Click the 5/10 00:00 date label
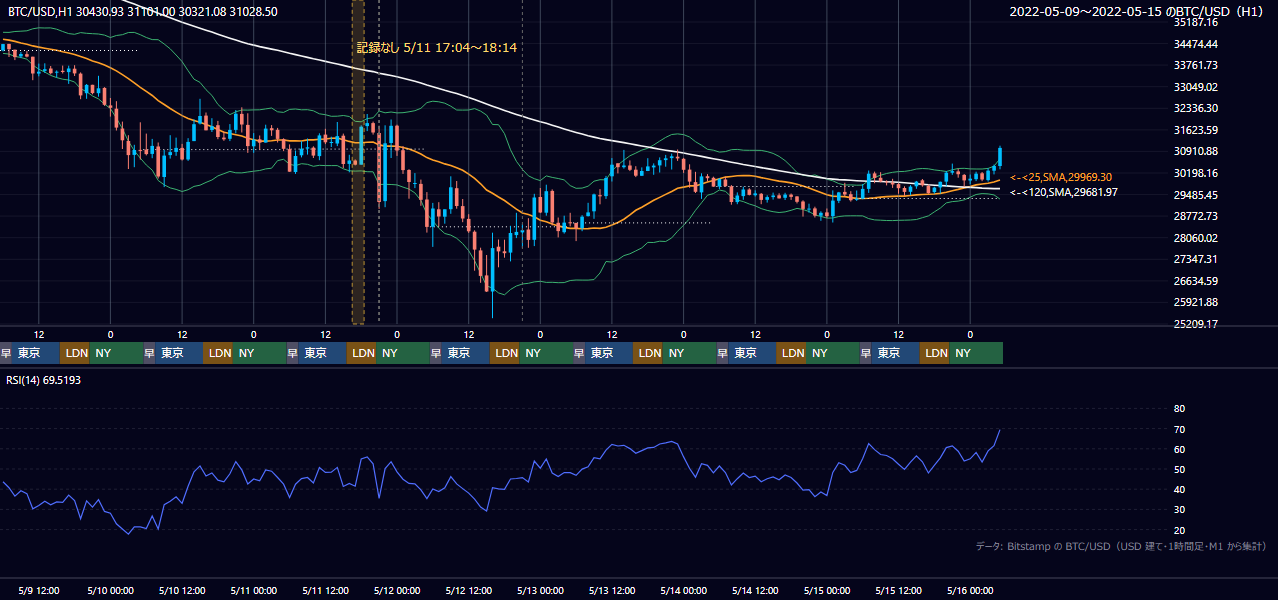The image size is (1278, 600). coord(110,590)
